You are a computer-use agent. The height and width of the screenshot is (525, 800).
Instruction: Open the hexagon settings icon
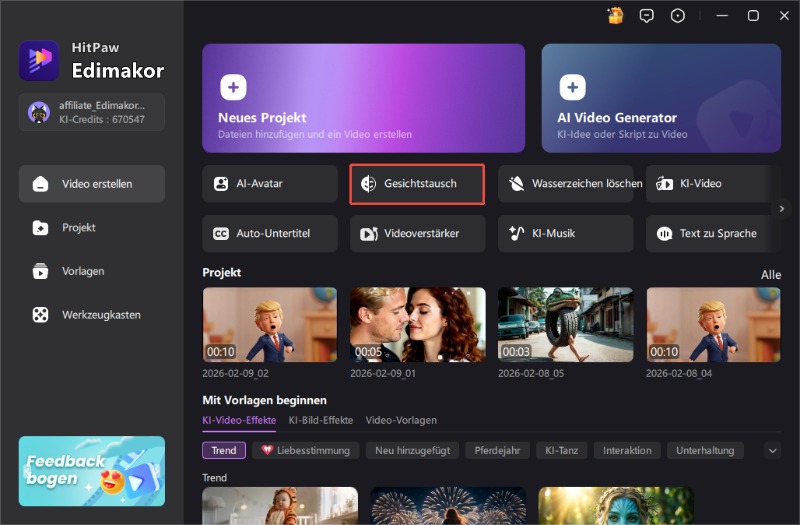[679, 15]
